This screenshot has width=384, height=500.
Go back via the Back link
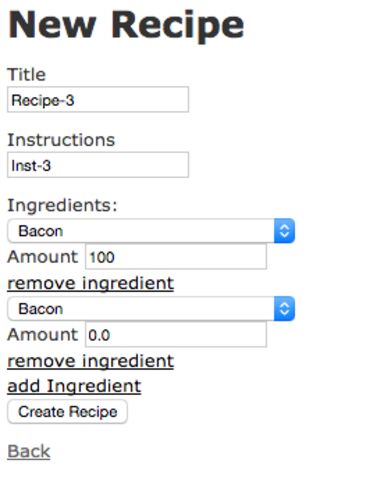click(x=29, y=452)
